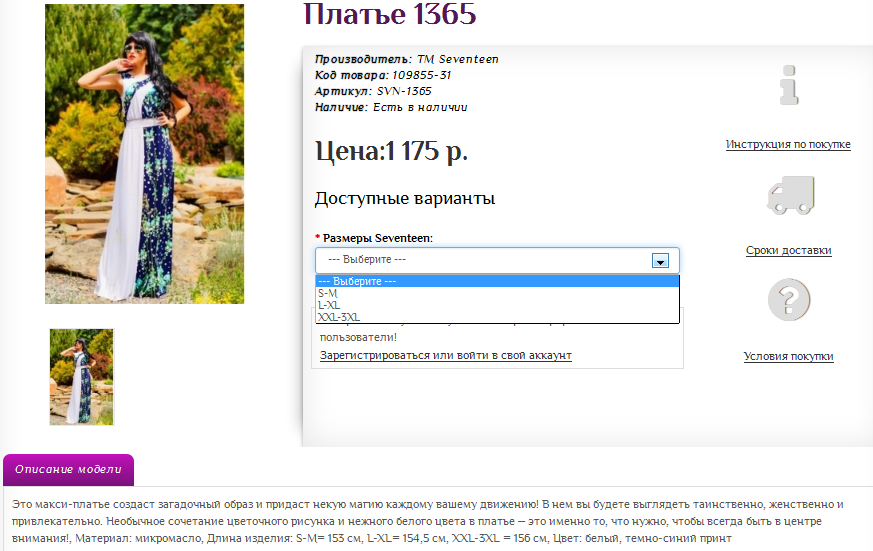Image resolution: width=873 pixels, height=551 pixels.
Task: Choose the L-XL size option
Action: pos(328,305)
